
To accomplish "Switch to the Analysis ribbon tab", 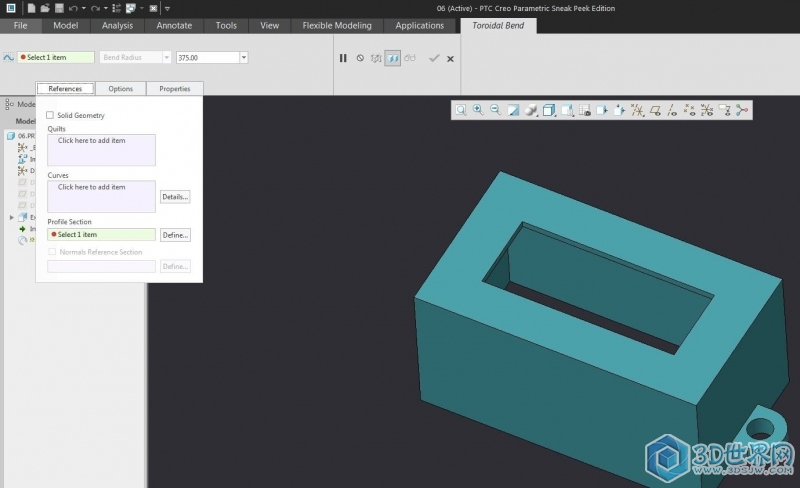I will [x=117, y=26].
